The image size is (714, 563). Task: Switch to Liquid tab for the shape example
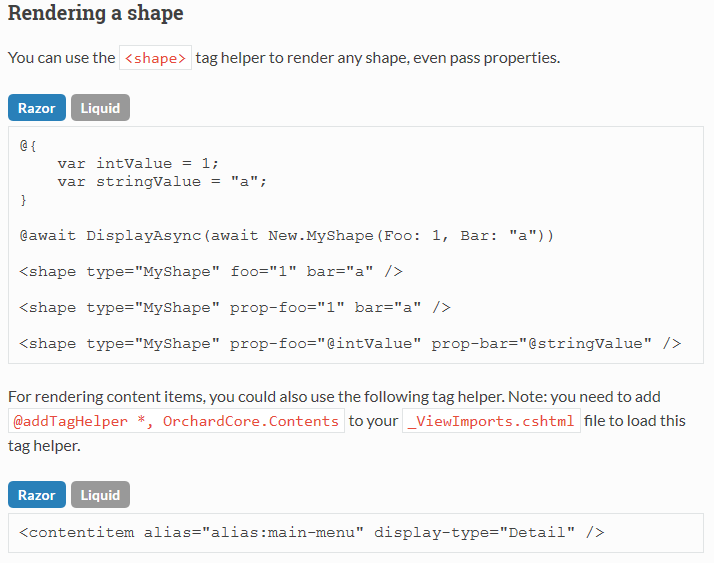[100, 107]
